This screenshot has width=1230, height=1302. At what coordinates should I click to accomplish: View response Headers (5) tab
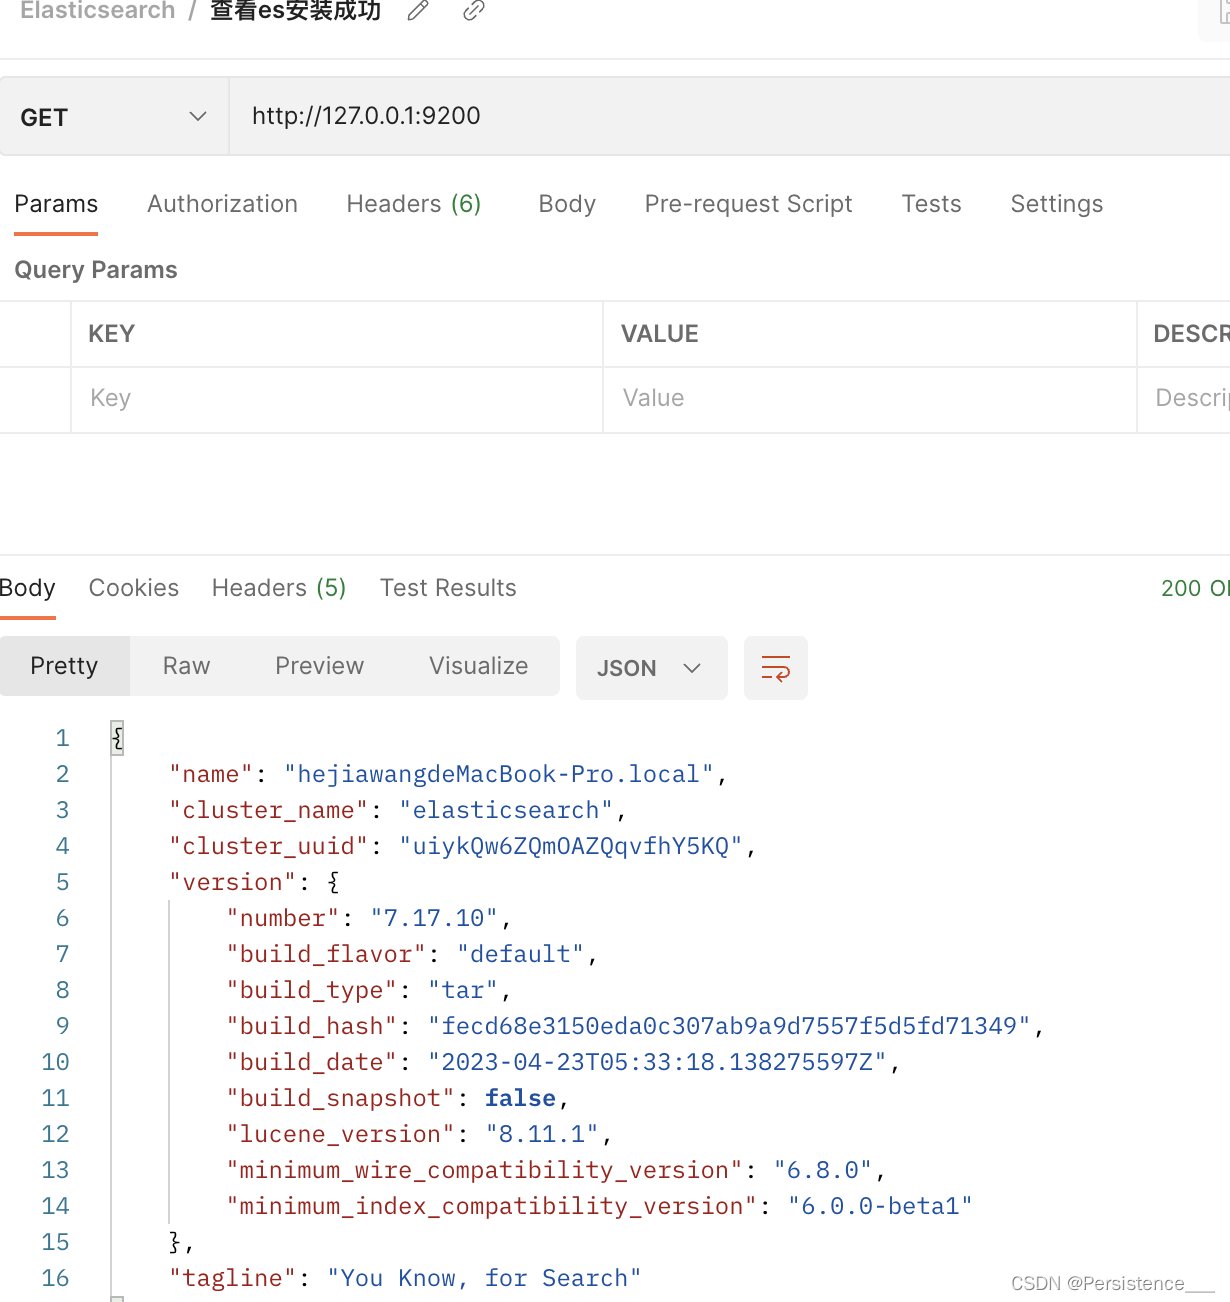pos(279,588)
